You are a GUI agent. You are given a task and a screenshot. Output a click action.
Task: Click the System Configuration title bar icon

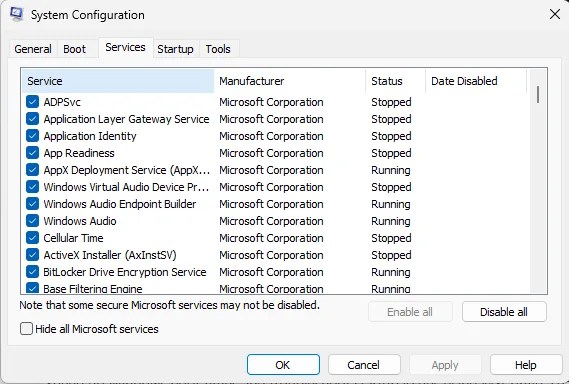[16, 14]
